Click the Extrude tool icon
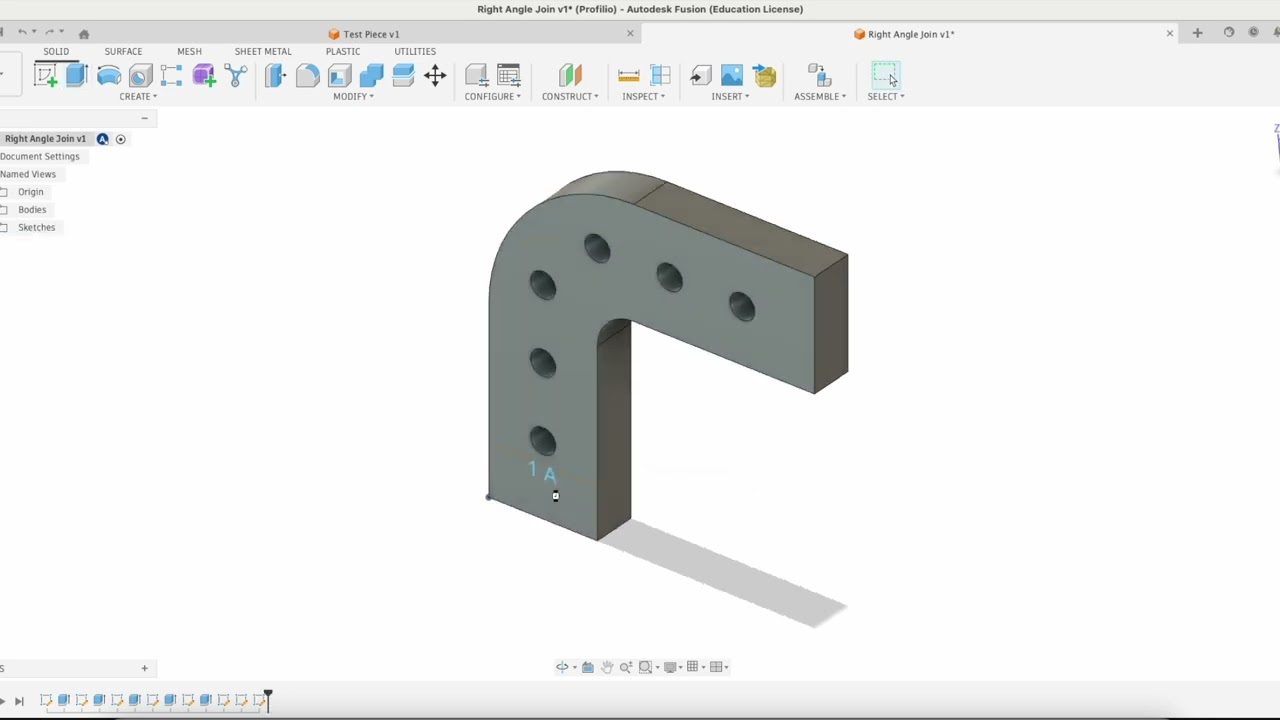The height and width of the screenshot is (720, 1280). click(x=77, y=75)
